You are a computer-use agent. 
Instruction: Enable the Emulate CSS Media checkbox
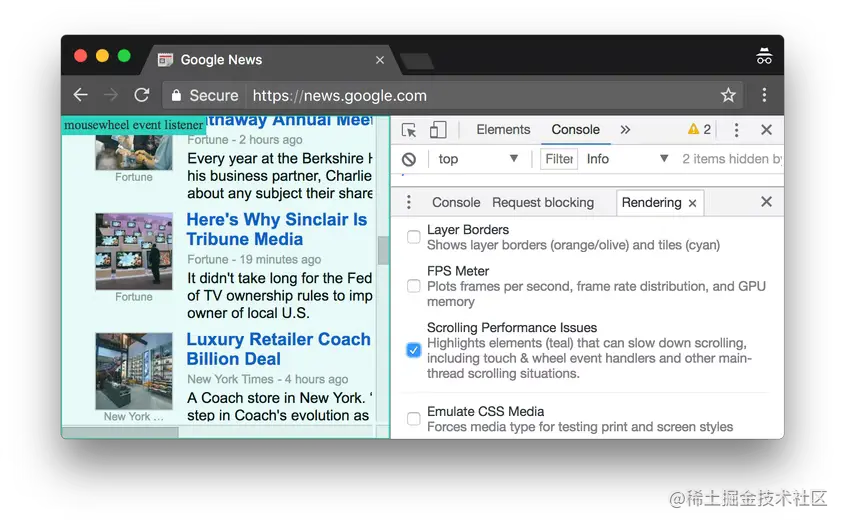413,419
